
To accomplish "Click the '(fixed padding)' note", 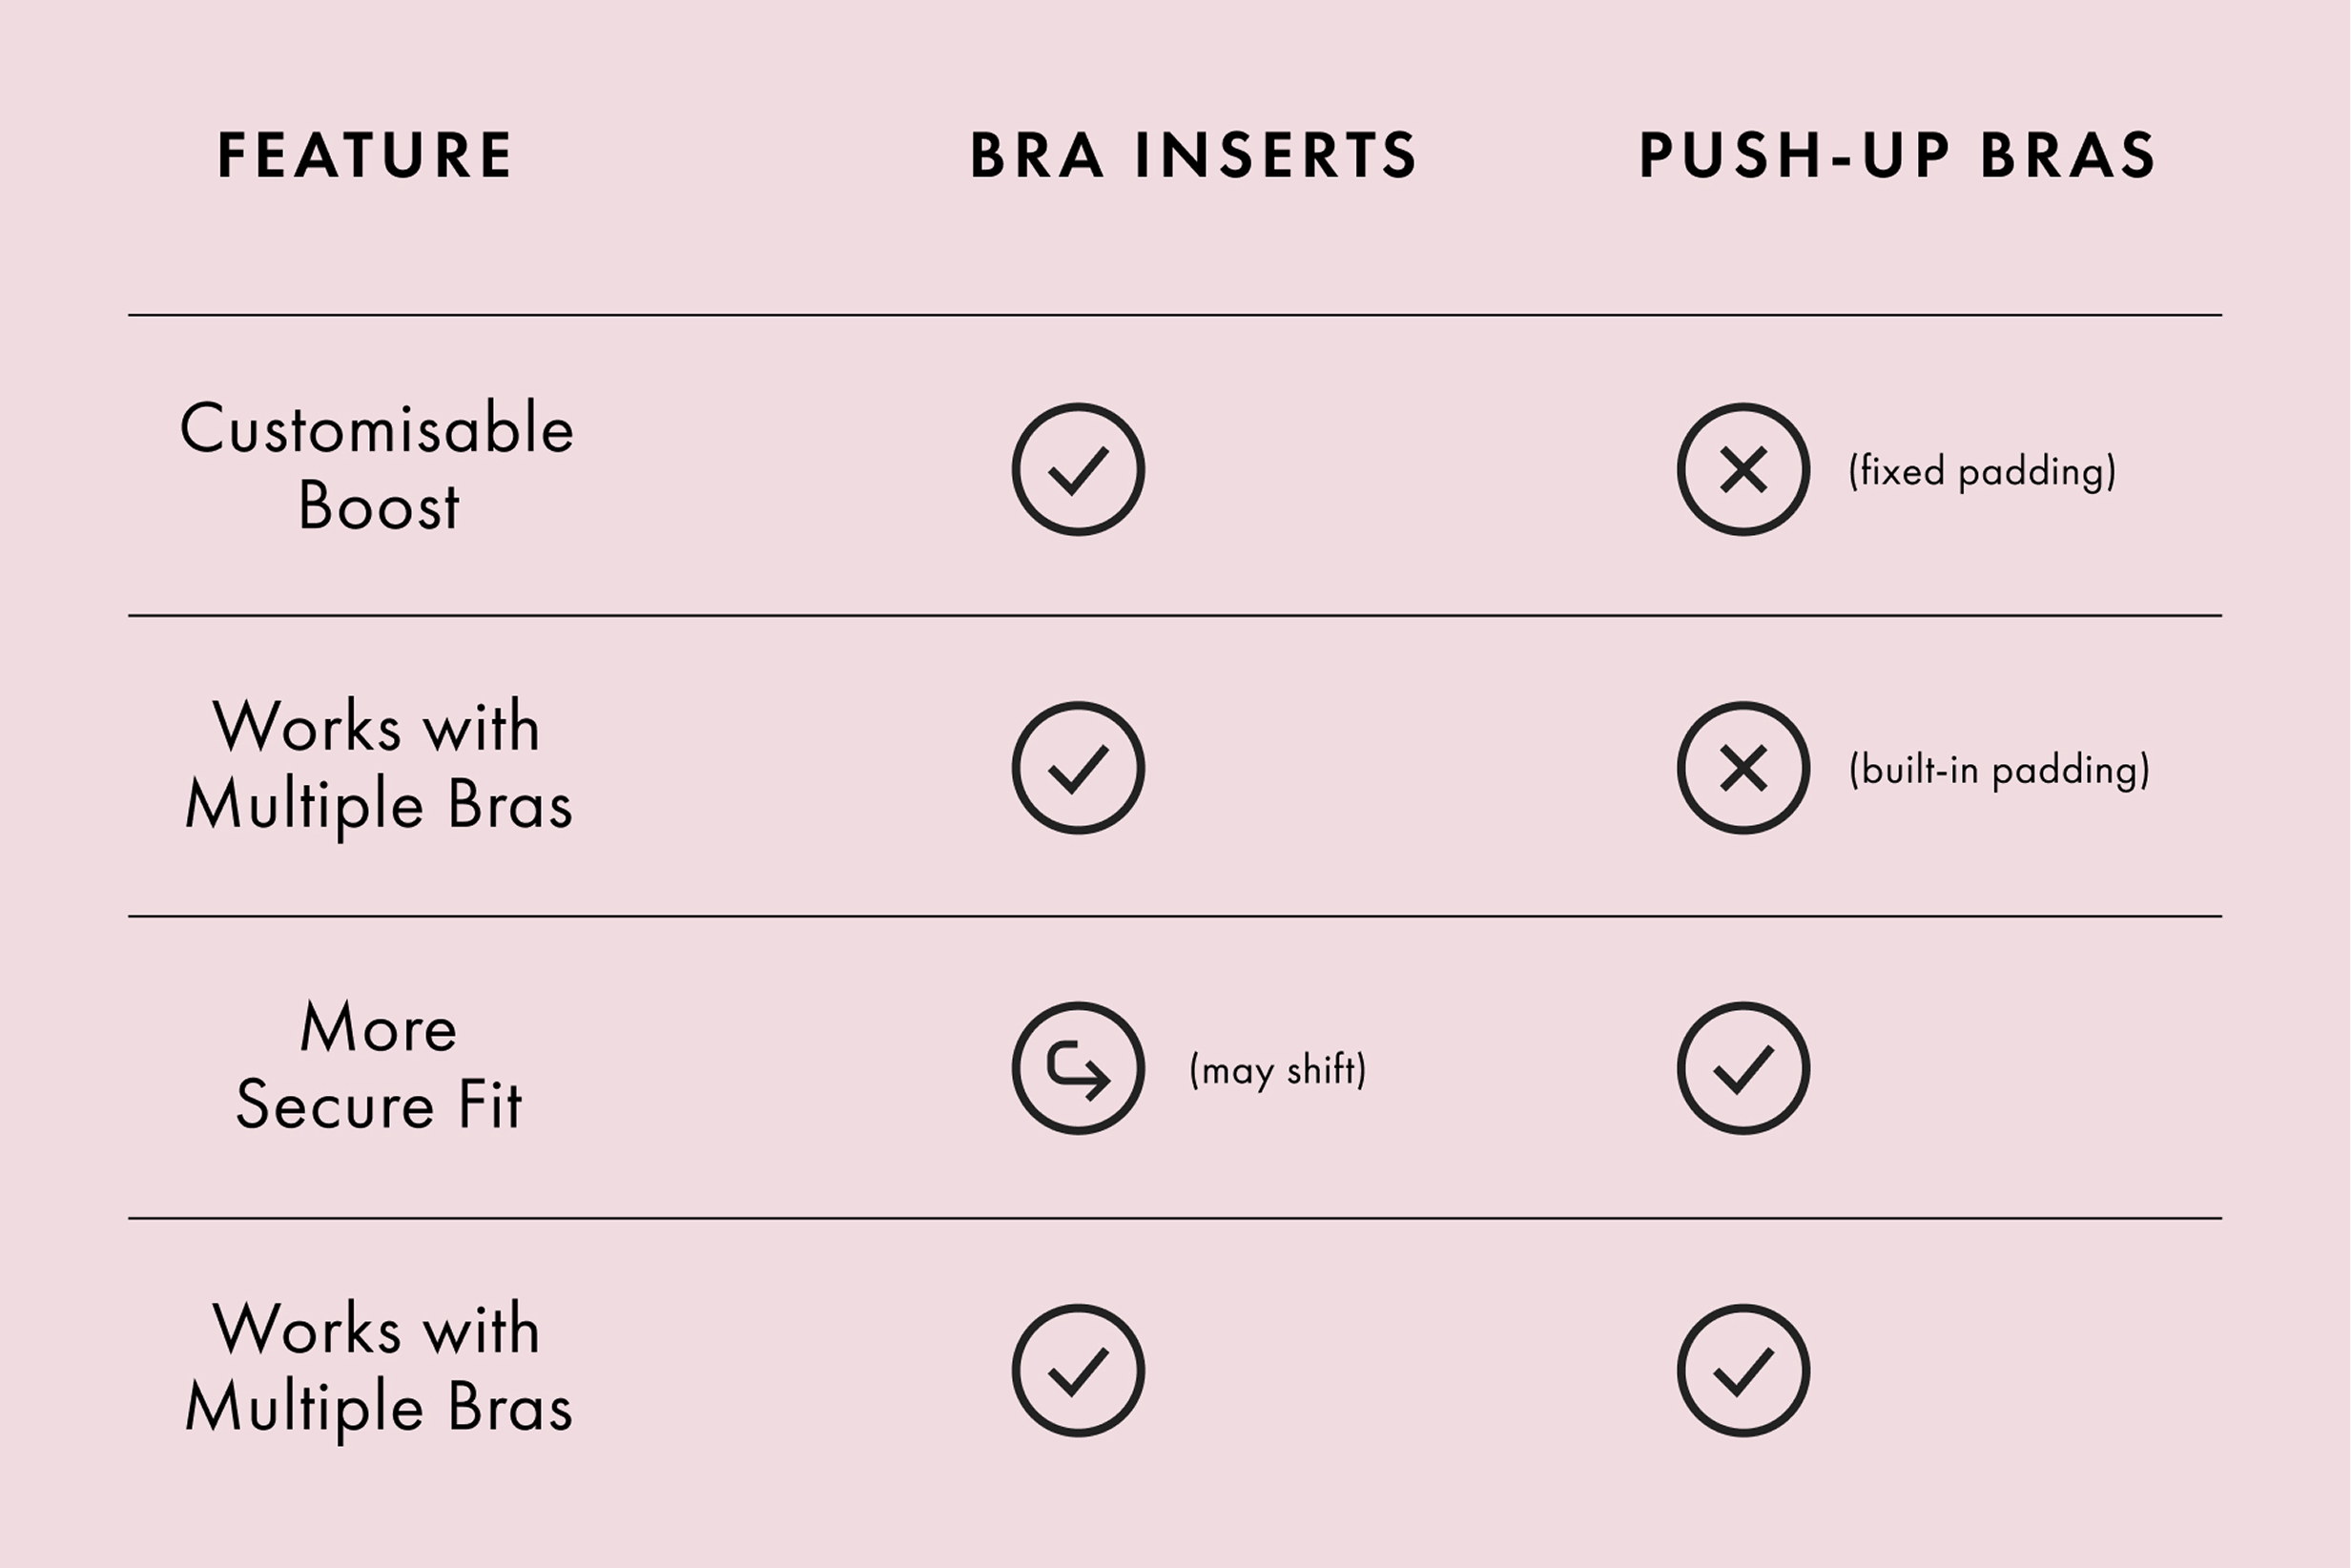I will (x=1982, y=471).
